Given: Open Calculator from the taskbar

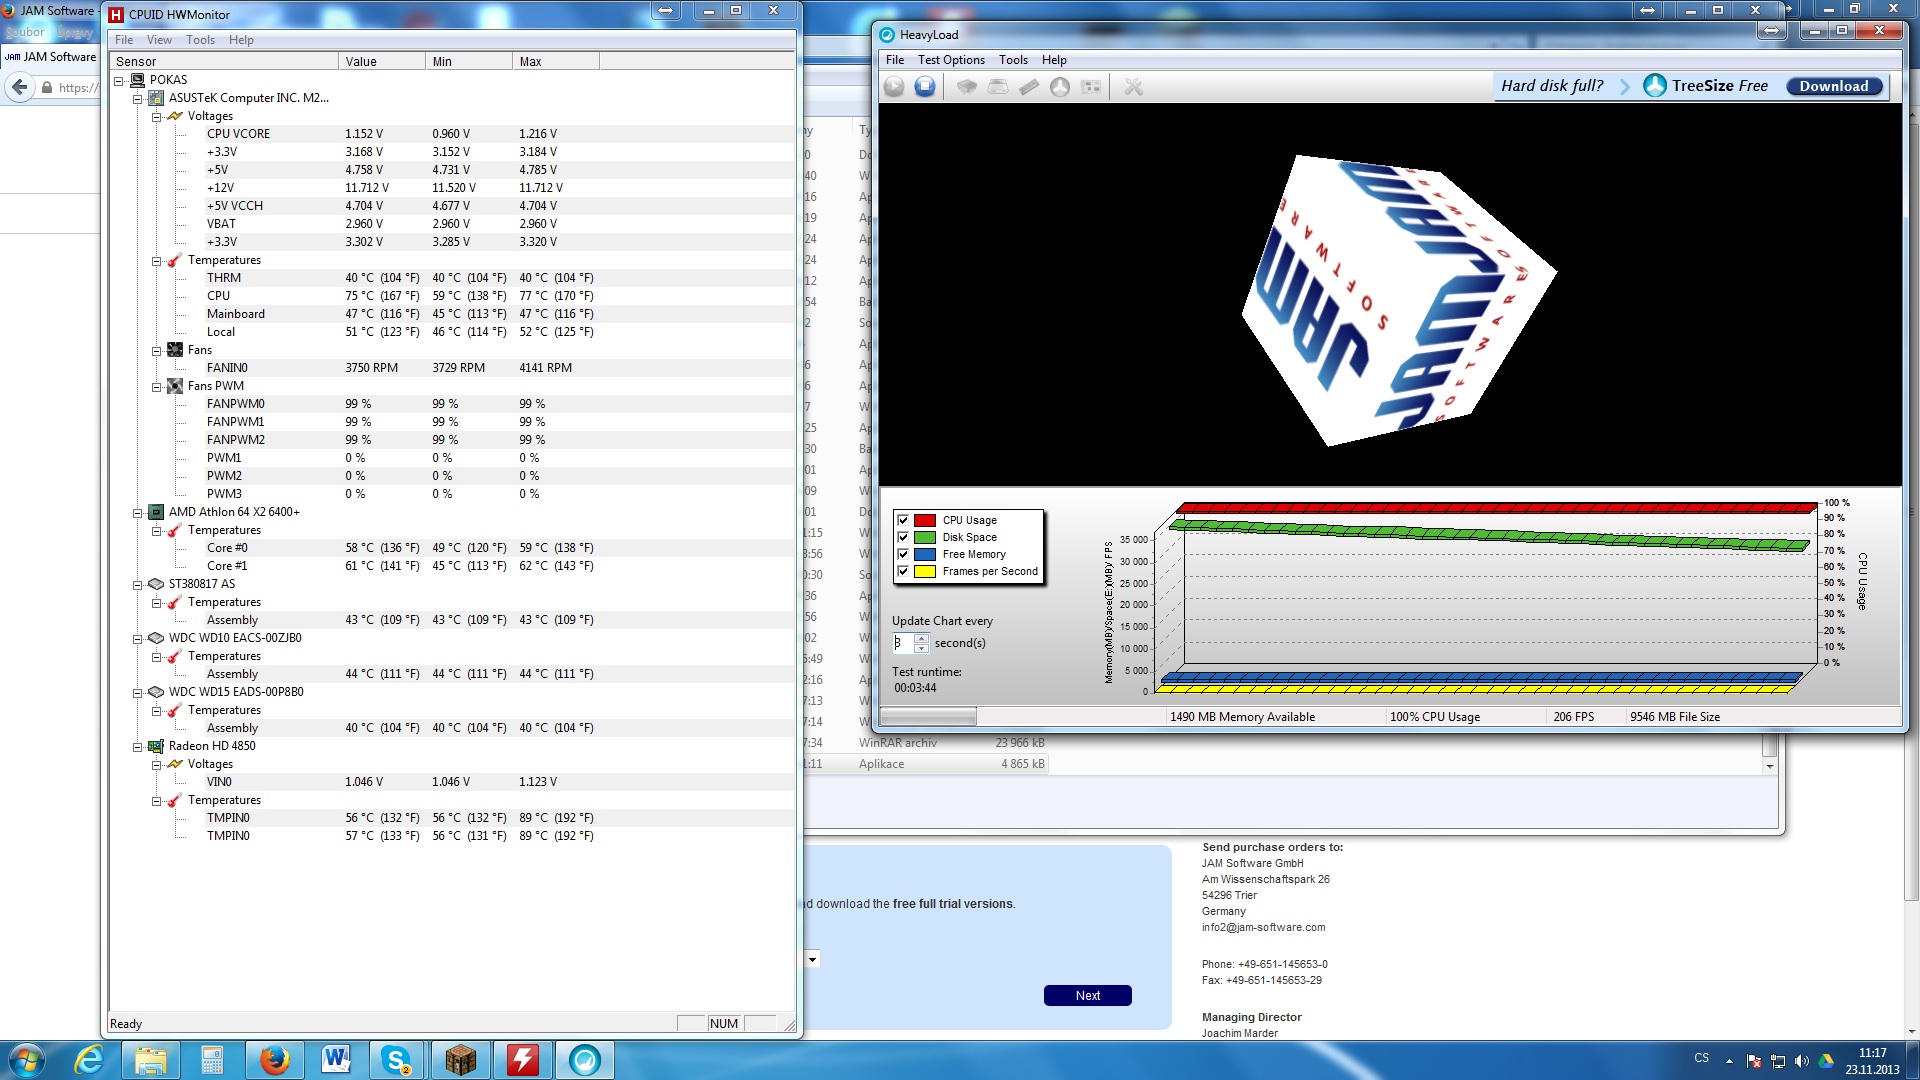Looking at the screenshot, I should coord(212,1060).
